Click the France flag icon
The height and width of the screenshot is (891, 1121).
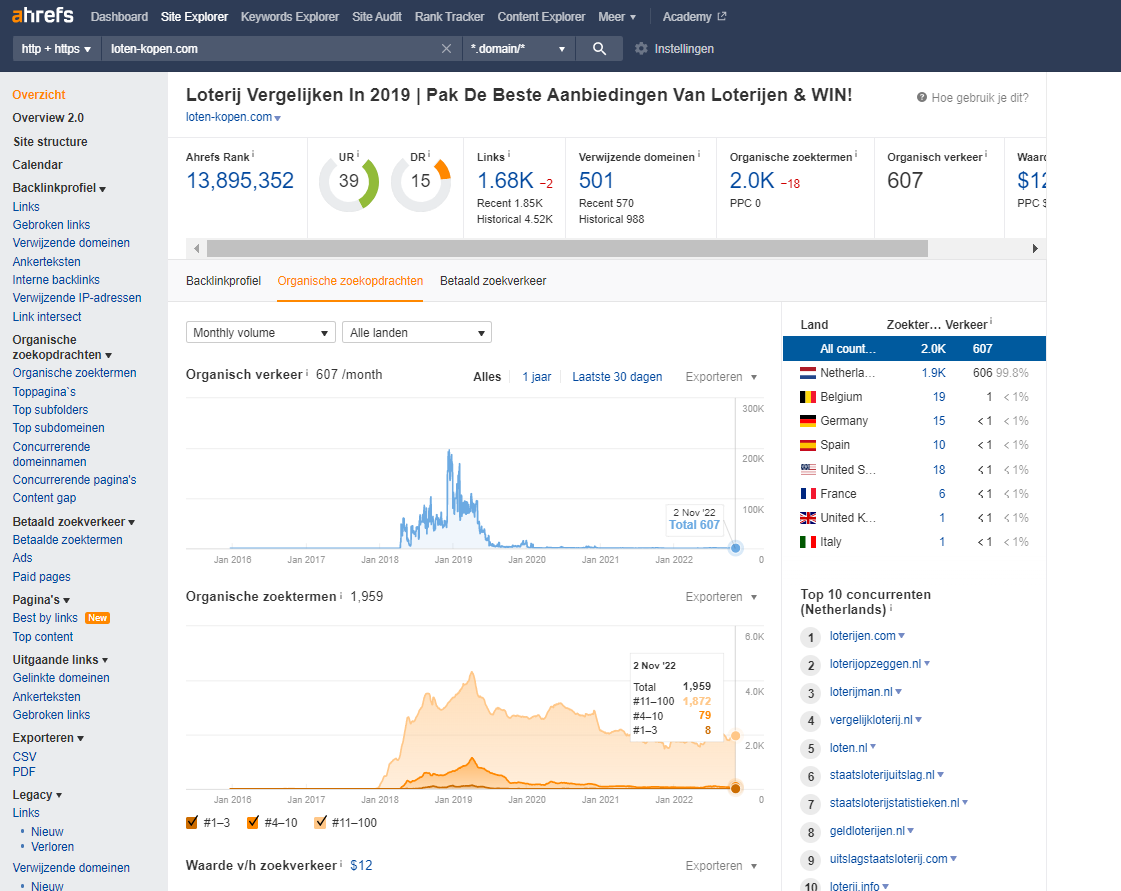click(808, 493)
